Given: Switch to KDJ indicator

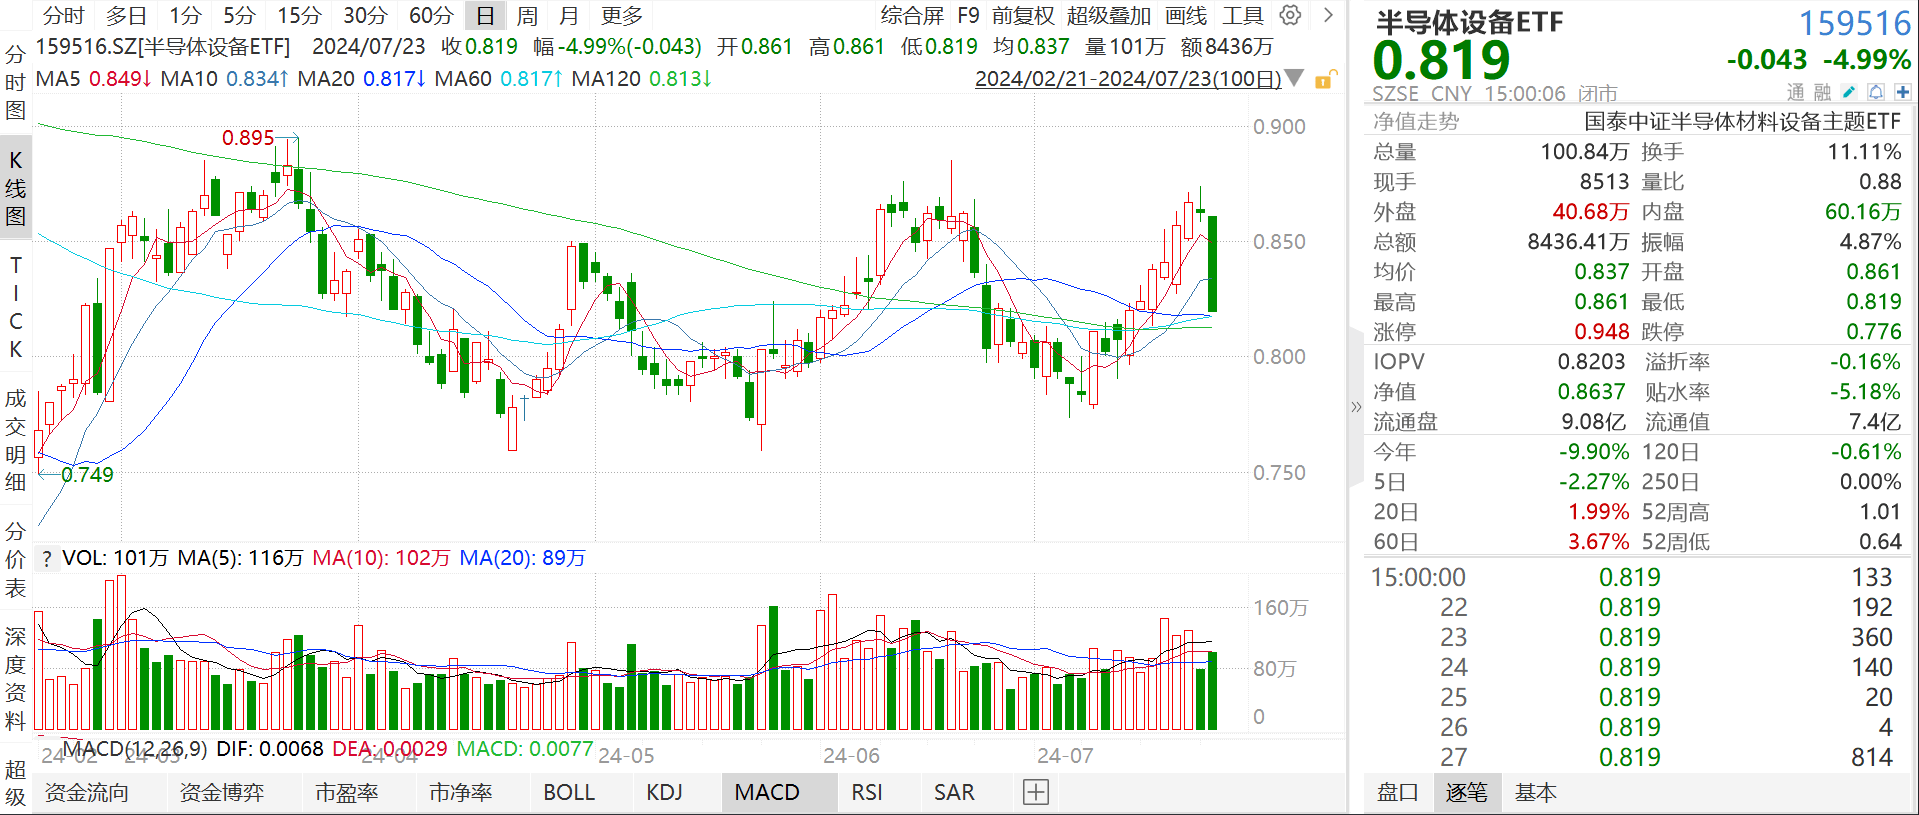Looking at the screenshot, I should (665, 793).
